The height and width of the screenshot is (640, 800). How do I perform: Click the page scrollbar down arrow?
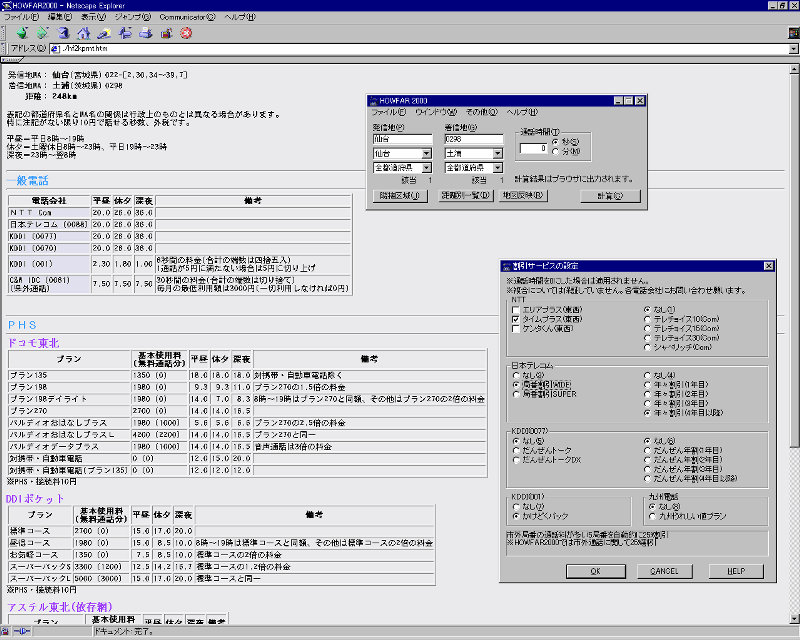click(x=794, y=619)
